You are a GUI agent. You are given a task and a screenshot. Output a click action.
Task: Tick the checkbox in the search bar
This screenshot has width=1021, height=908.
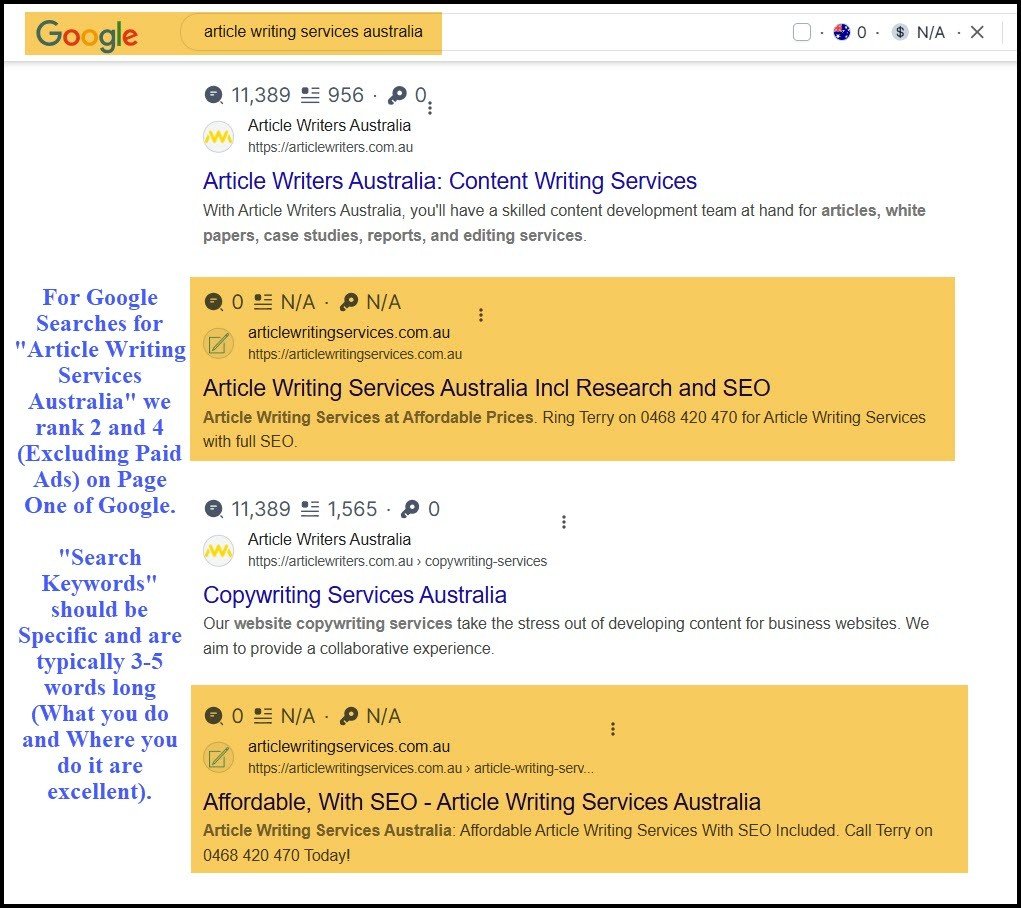802,32
